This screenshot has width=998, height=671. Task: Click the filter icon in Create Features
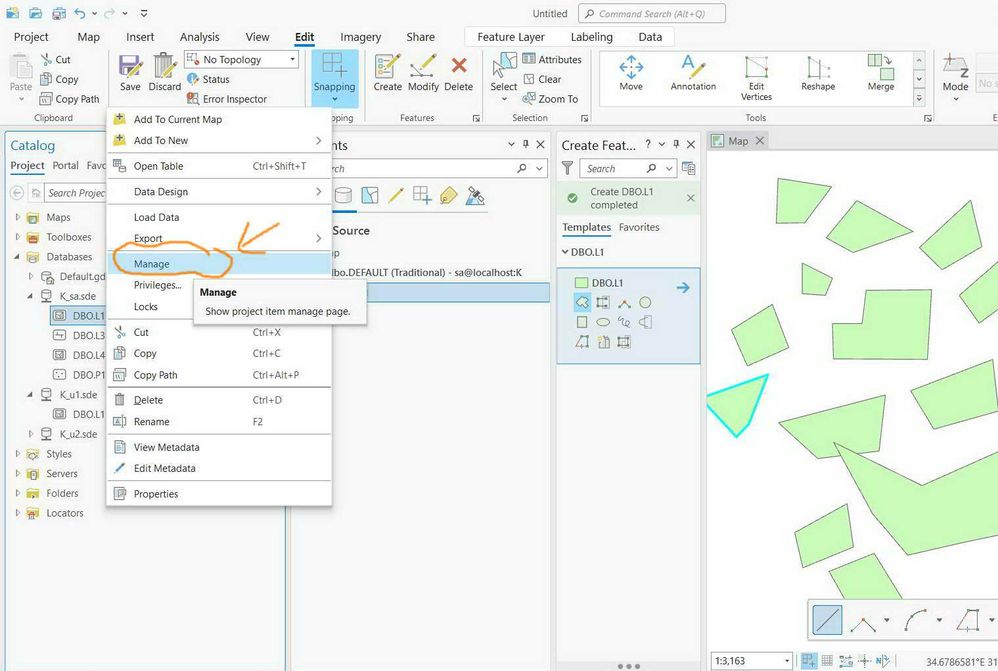(x=567, y=168)
